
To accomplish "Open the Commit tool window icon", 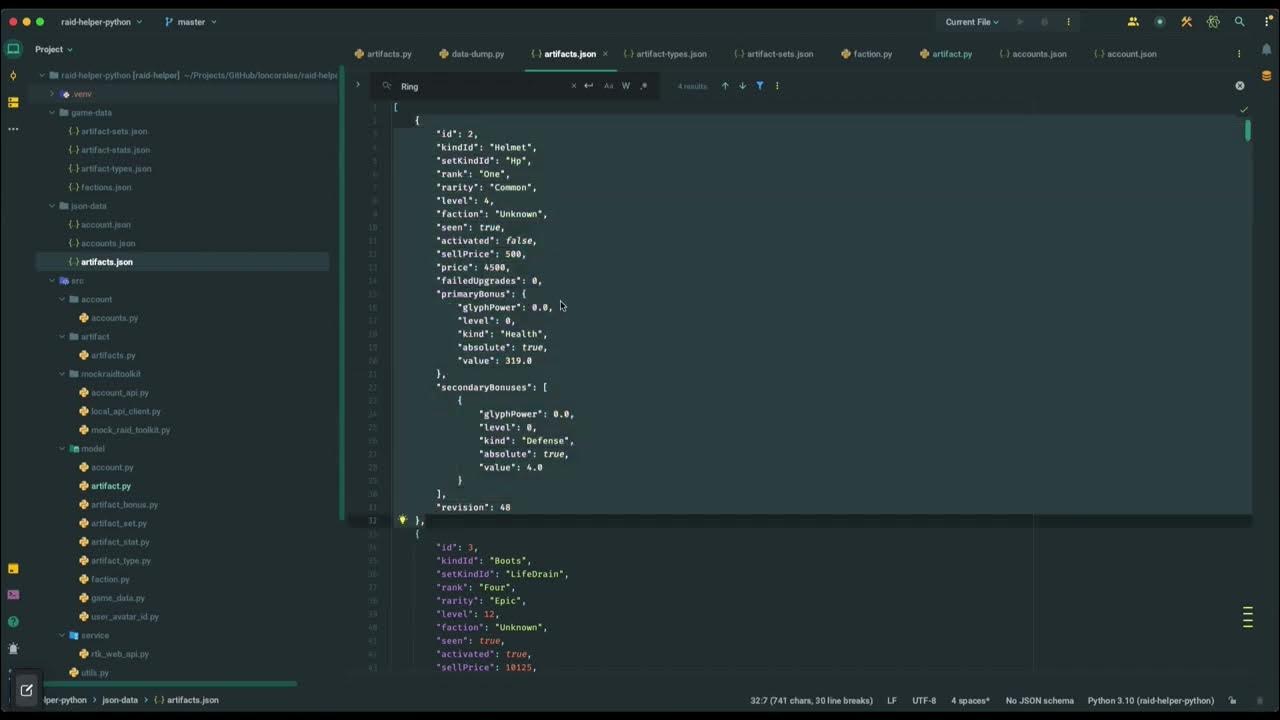I will [x=13, y=75].
